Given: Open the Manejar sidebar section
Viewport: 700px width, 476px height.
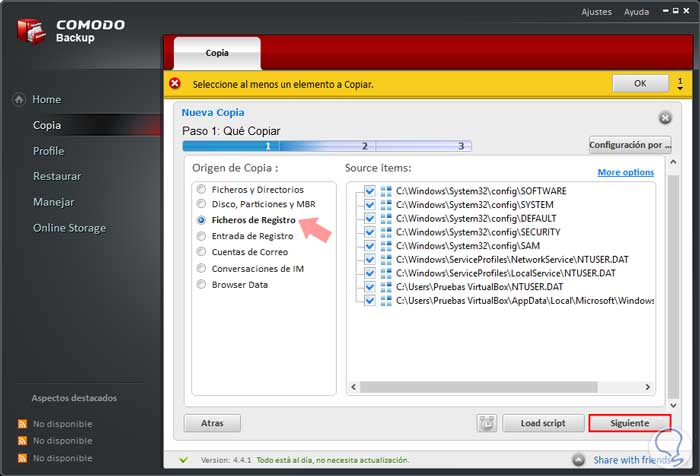Looking at the screenshot, I should point(54,202).
